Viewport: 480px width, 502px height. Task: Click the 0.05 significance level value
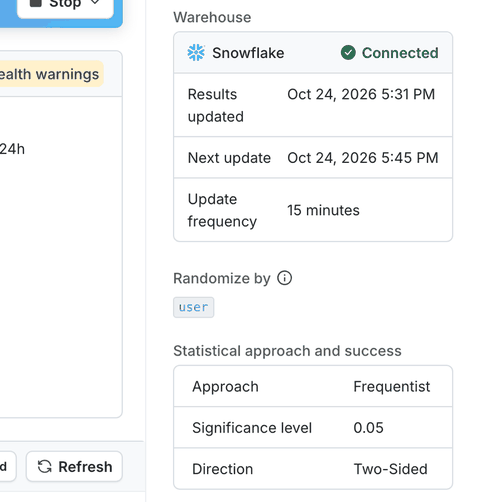(x=368, y=428)
